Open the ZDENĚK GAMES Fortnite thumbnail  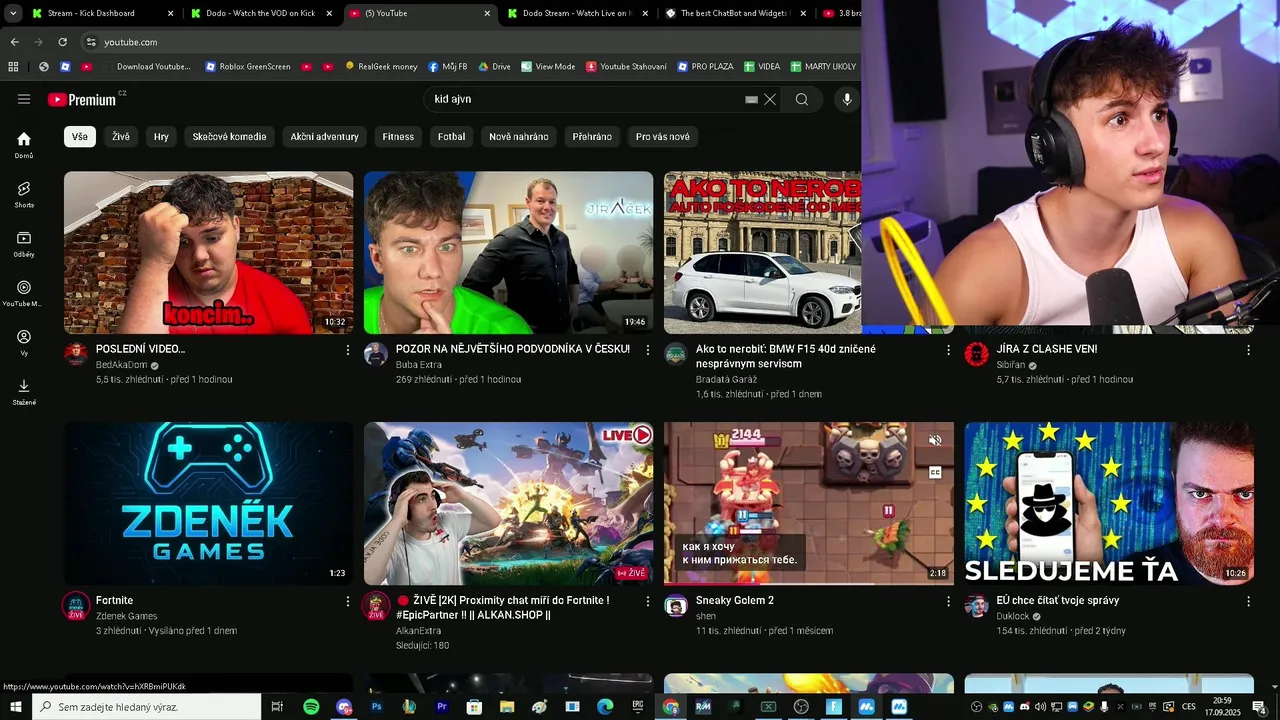tap(208, 503)
